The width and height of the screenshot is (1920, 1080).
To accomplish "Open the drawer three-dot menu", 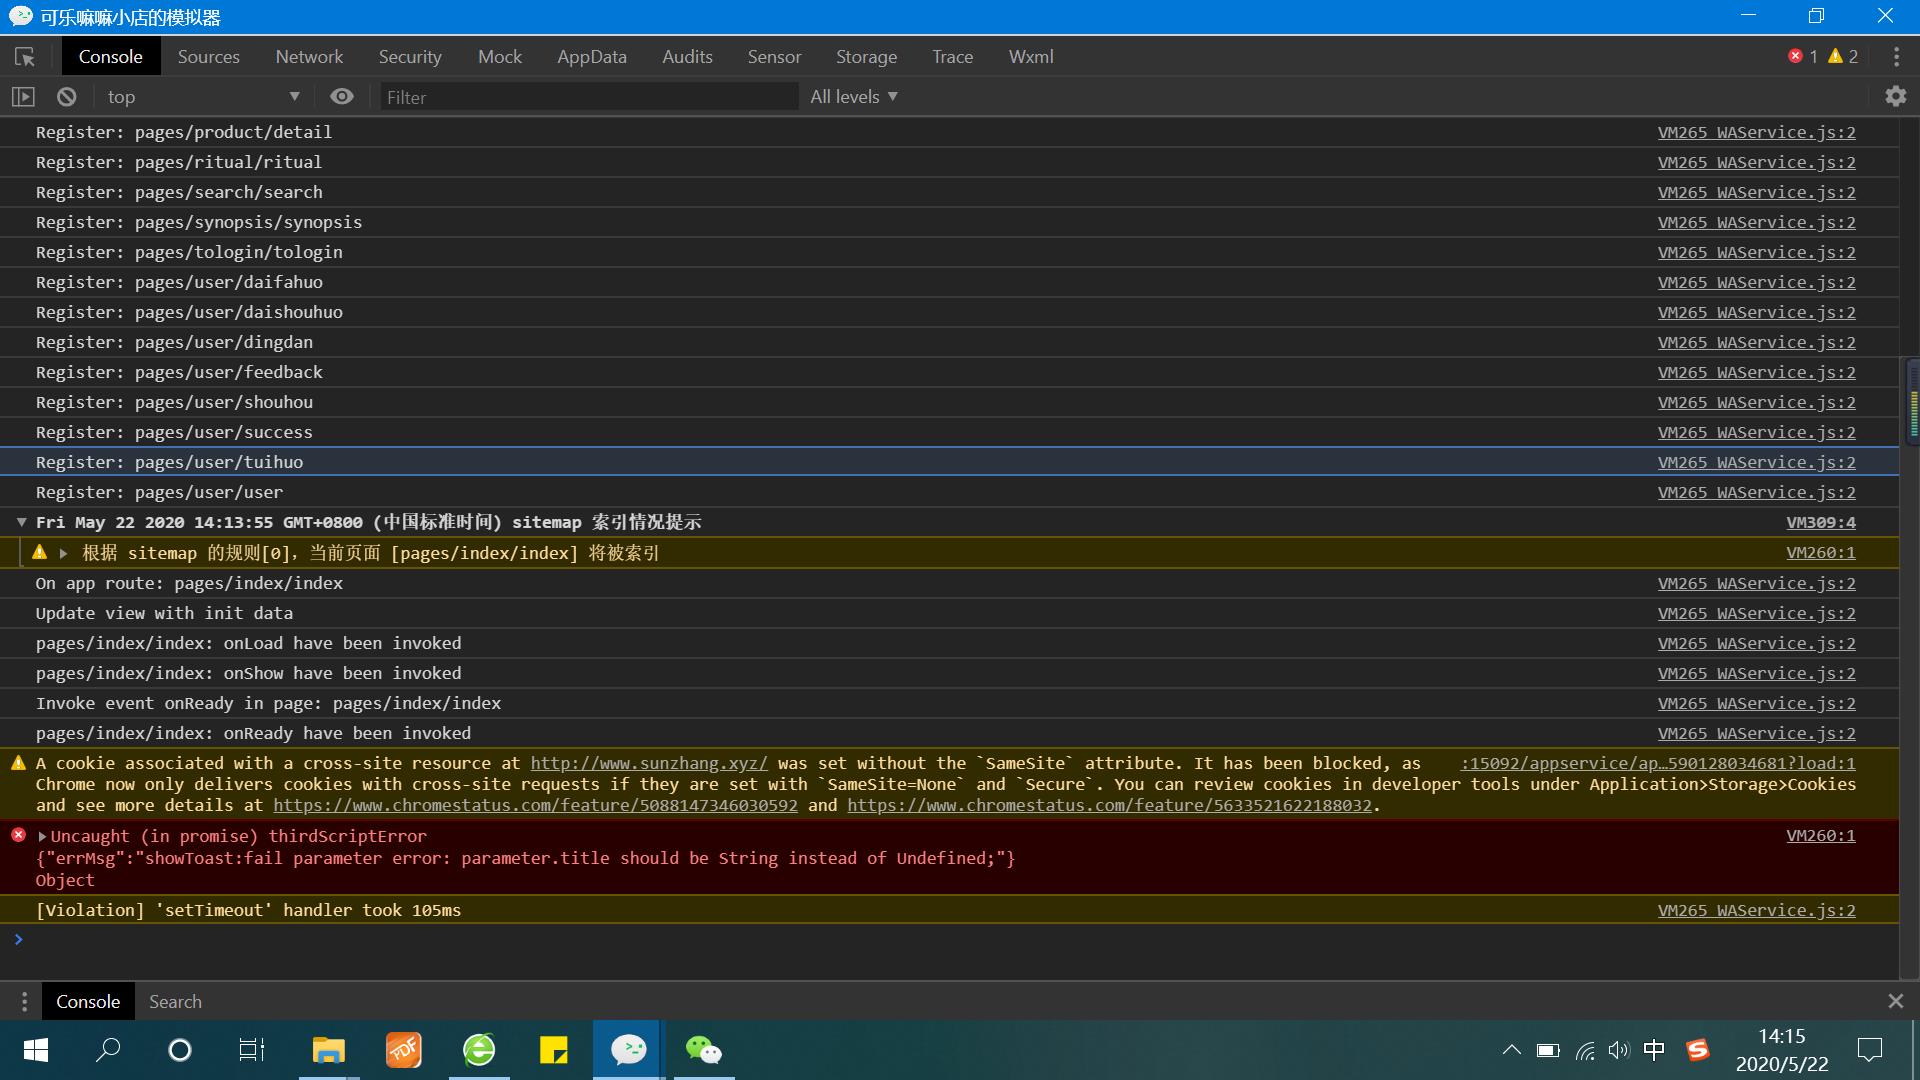I will coord(24,1002).
